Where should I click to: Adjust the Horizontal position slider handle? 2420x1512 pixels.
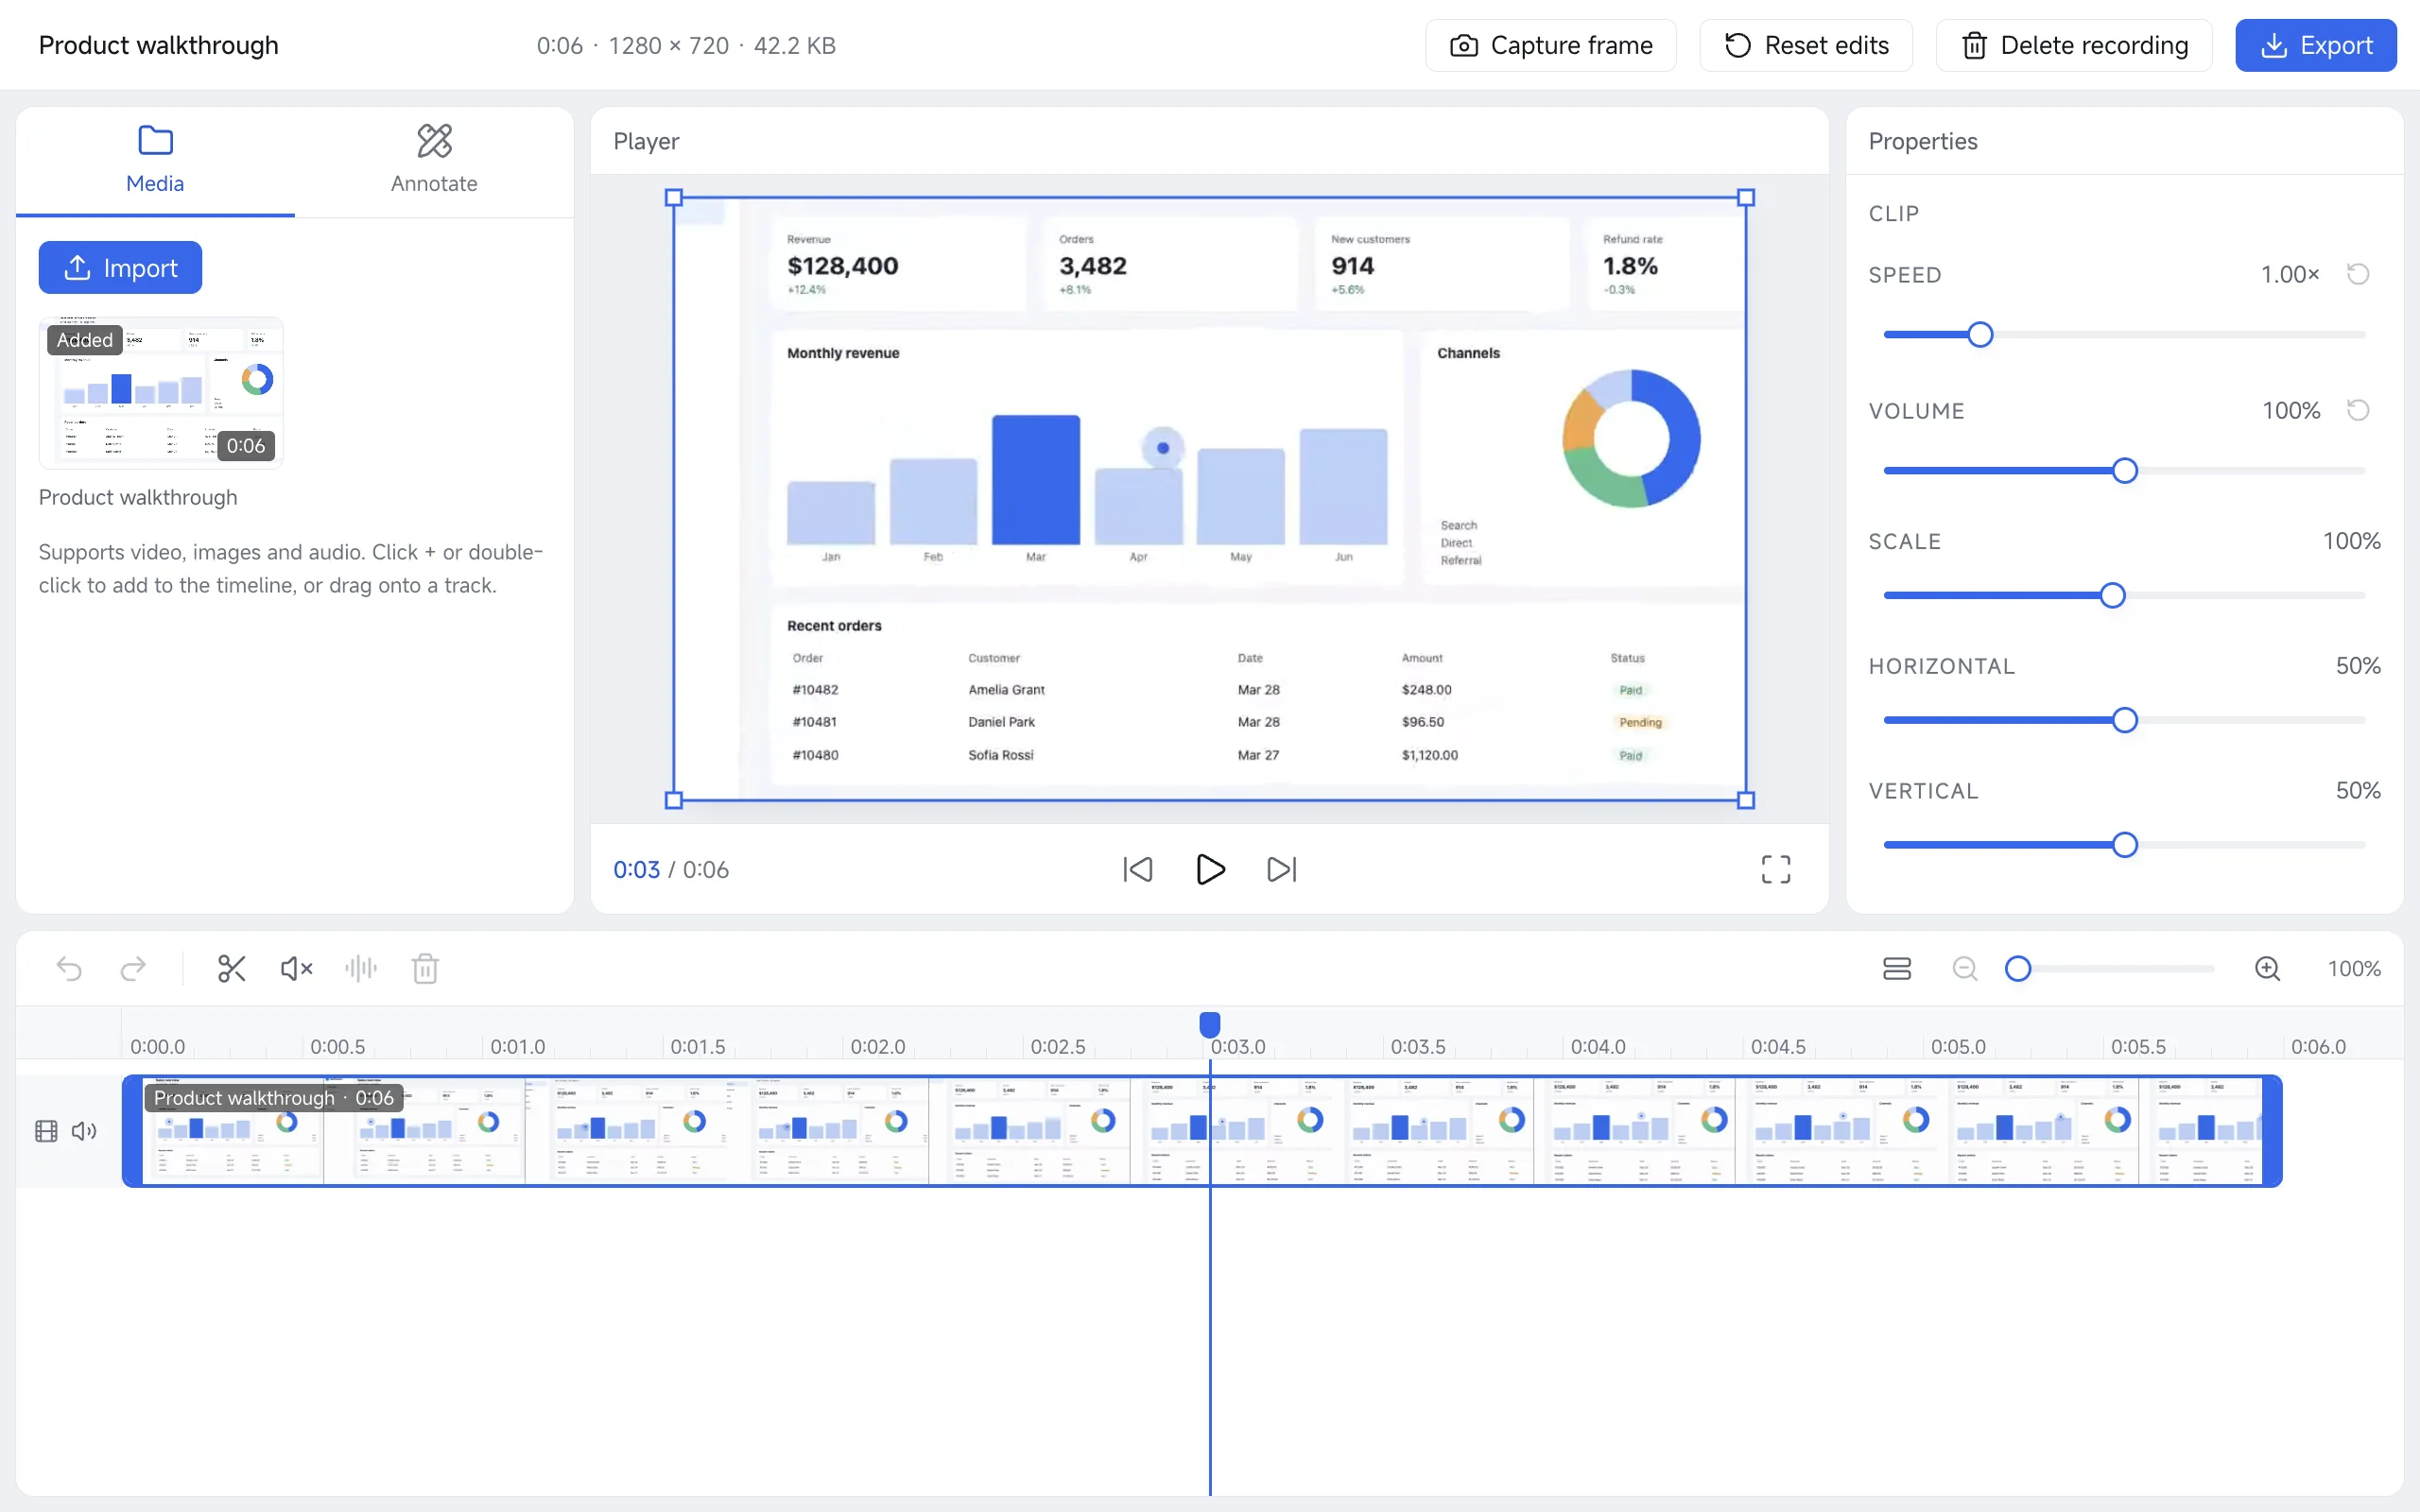(2125, 720)
